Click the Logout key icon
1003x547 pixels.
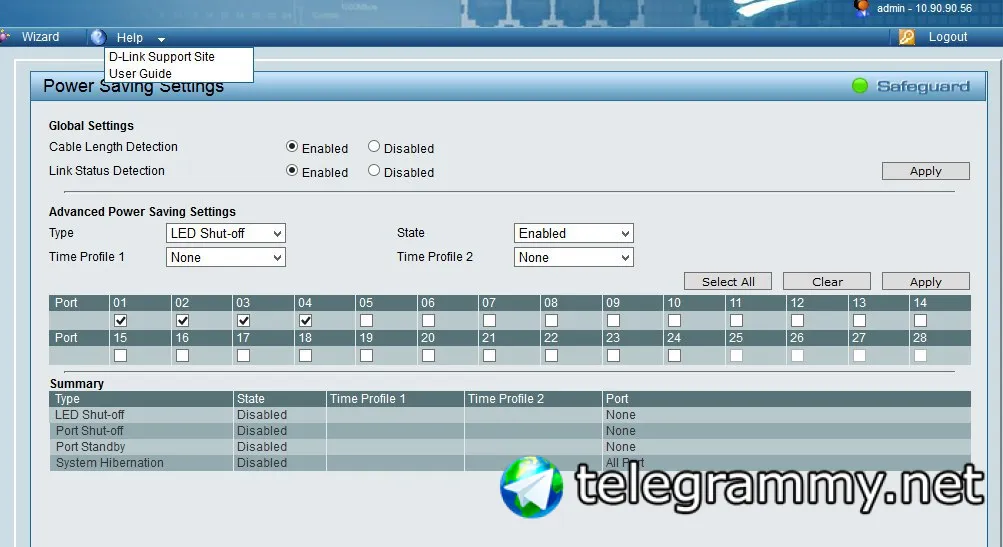click(x=906, y=37)
